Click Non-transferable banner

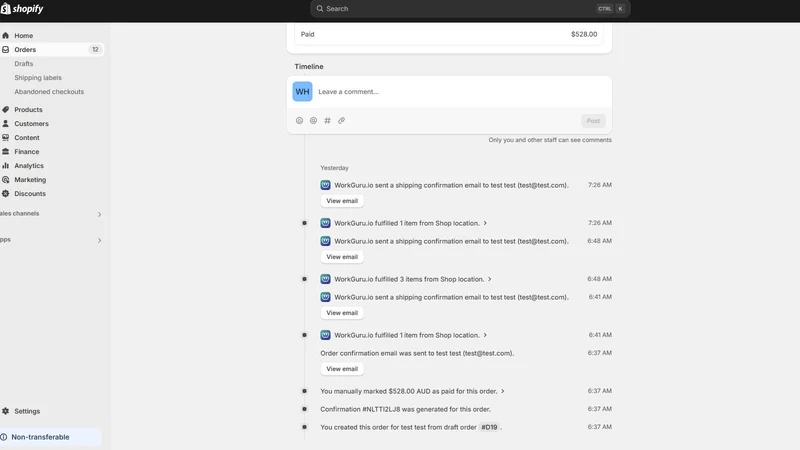coord(51,437)
